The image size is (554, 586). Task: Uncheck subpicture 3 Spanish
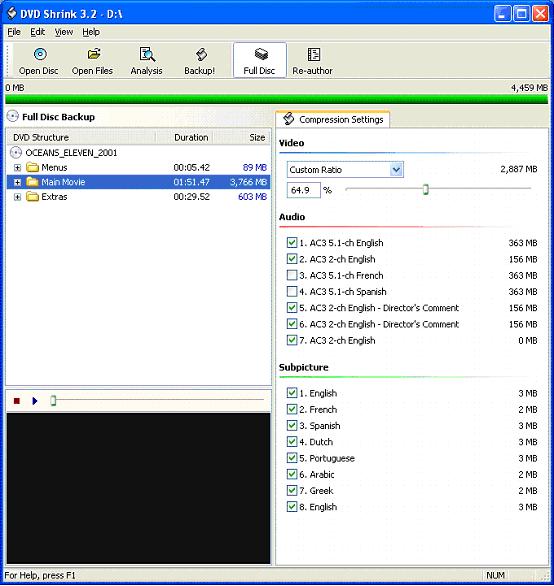click(x=292, y=426)
